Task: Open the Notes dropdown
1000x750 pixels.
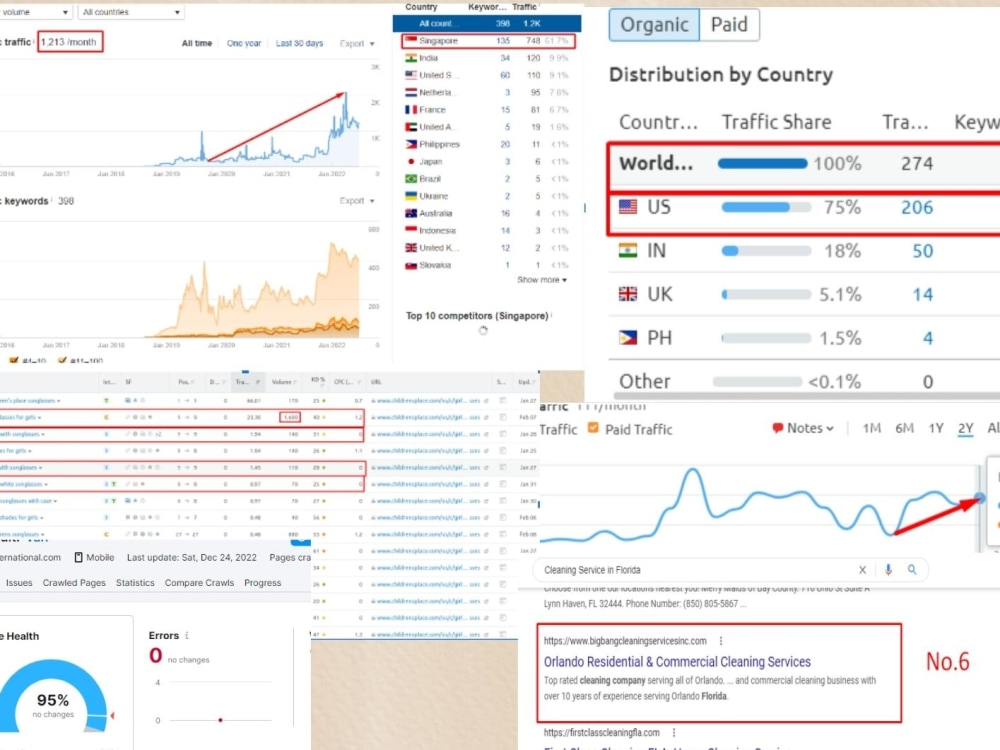Action: [810, 429]
